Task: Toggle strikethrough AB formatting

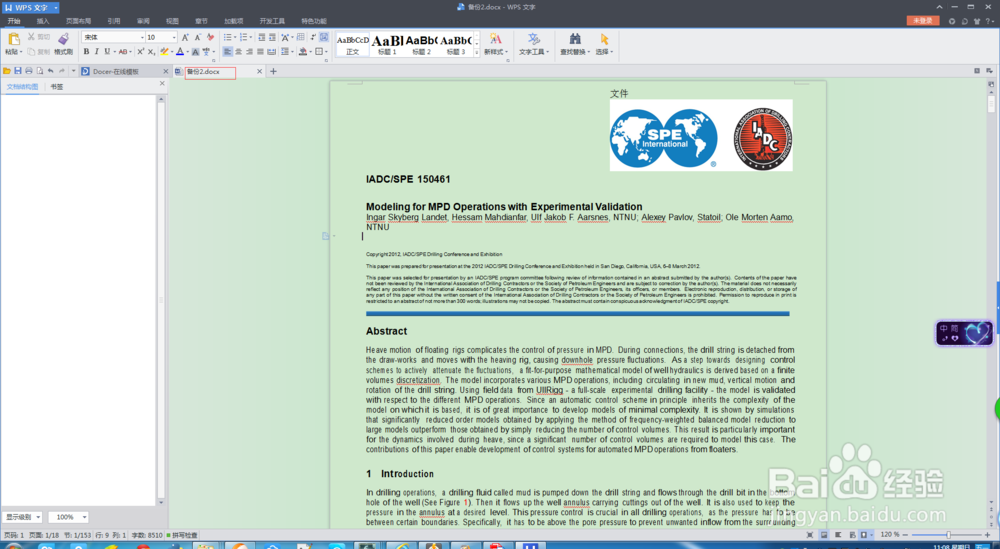Action: point(123,52)
